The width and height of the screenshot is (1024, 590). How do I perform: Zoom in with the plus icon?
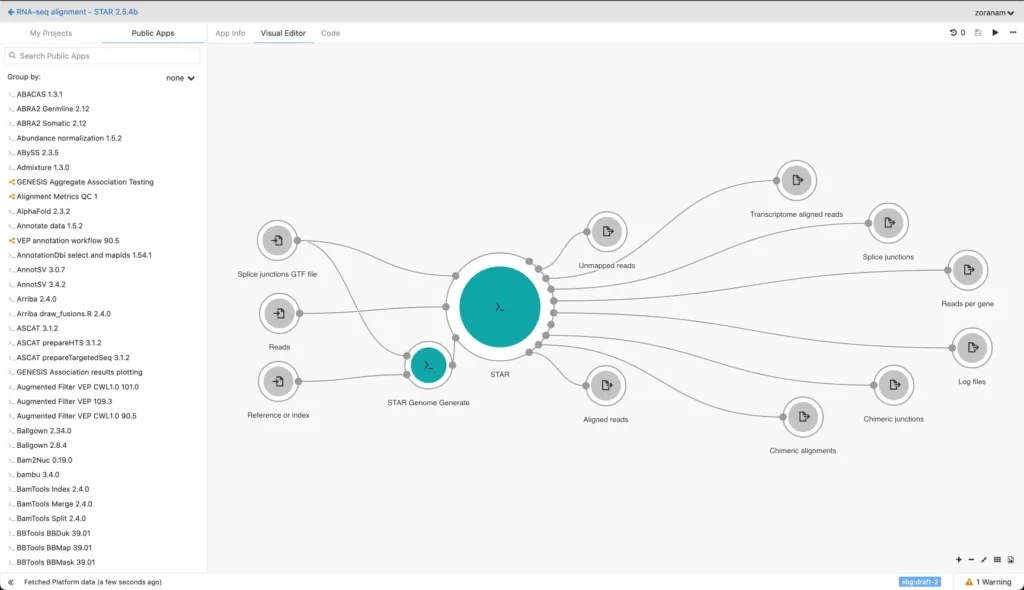(959, 559)
